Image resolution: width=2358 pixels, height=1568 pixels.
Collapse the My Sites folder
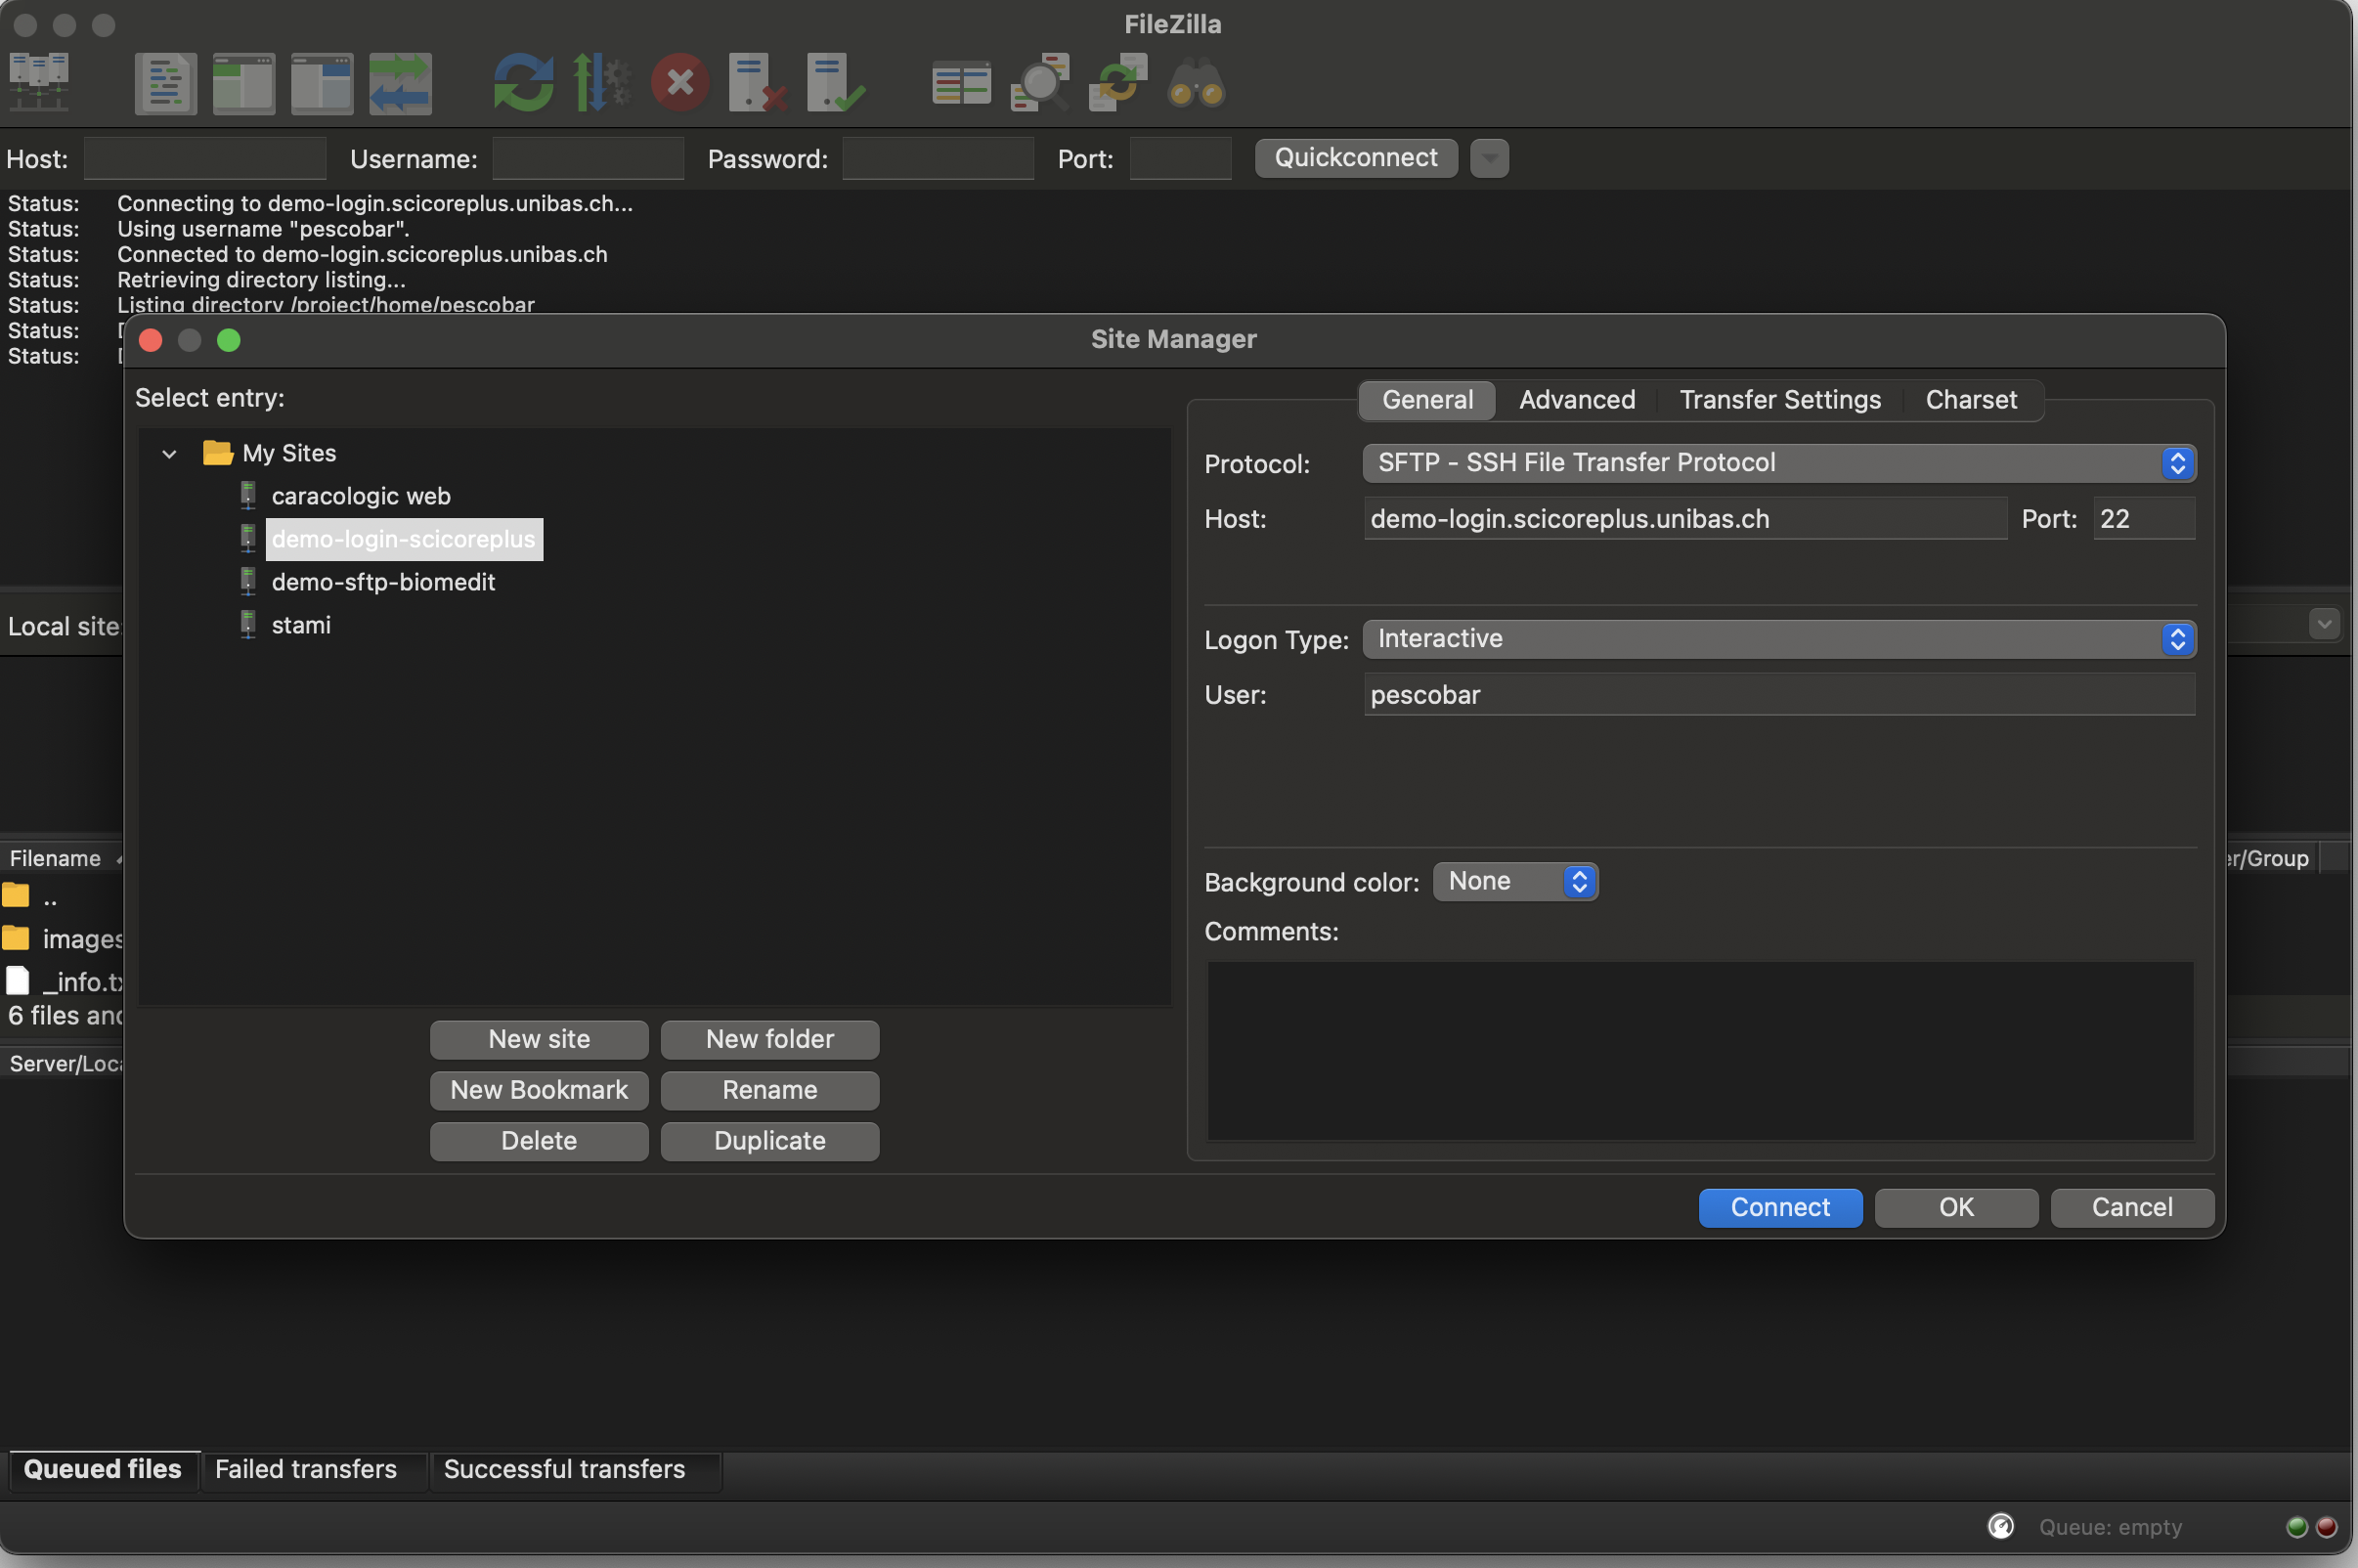tap(169, 454)
